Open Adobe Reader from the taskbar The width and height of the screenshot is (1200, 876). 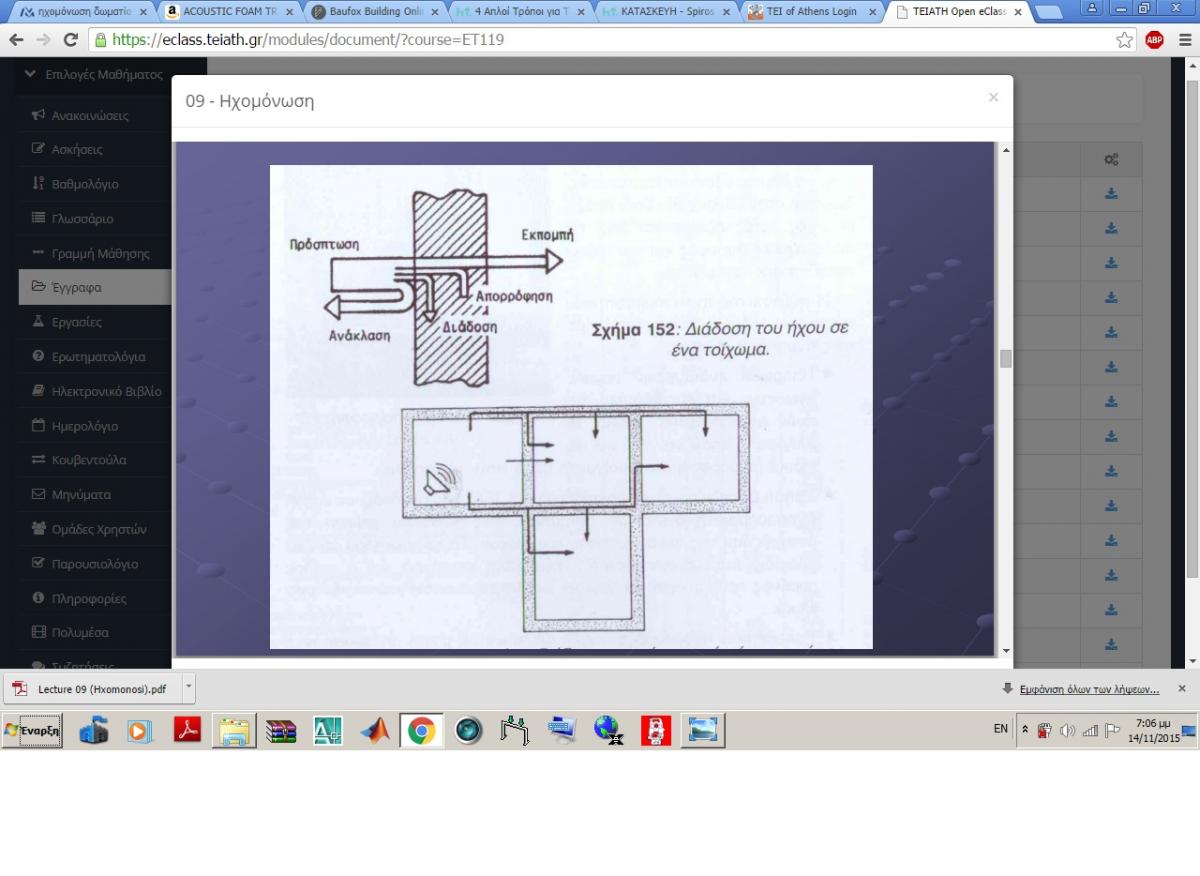(188, 731)
